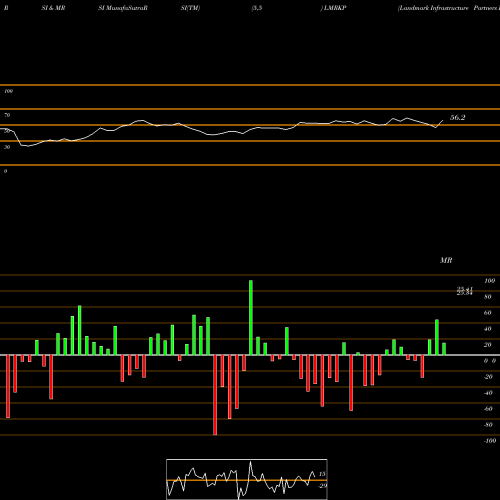Click the LMRKP ticker symbol text
This screenshot has height=500, width=500.
[x=335, y=8]
